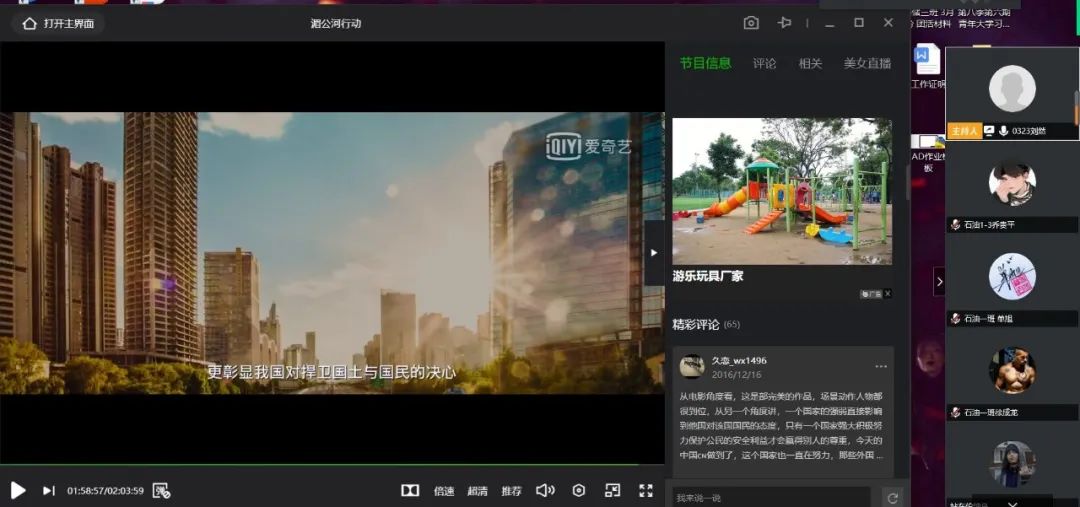Open the 超清 video quality menu
This screenshot has width=1080, height=507.
coord(478,491)
